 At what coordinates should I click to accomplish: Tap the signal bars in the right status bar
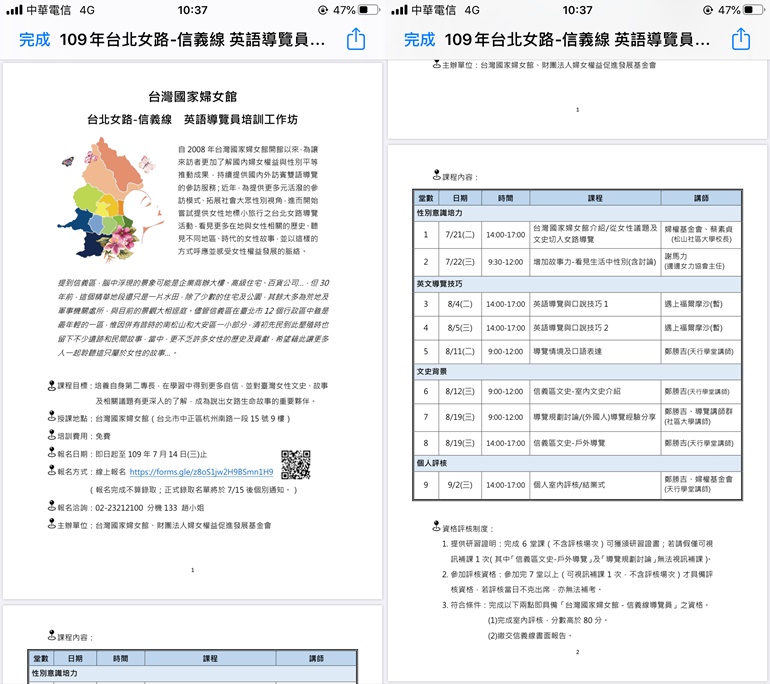point(399,10)
